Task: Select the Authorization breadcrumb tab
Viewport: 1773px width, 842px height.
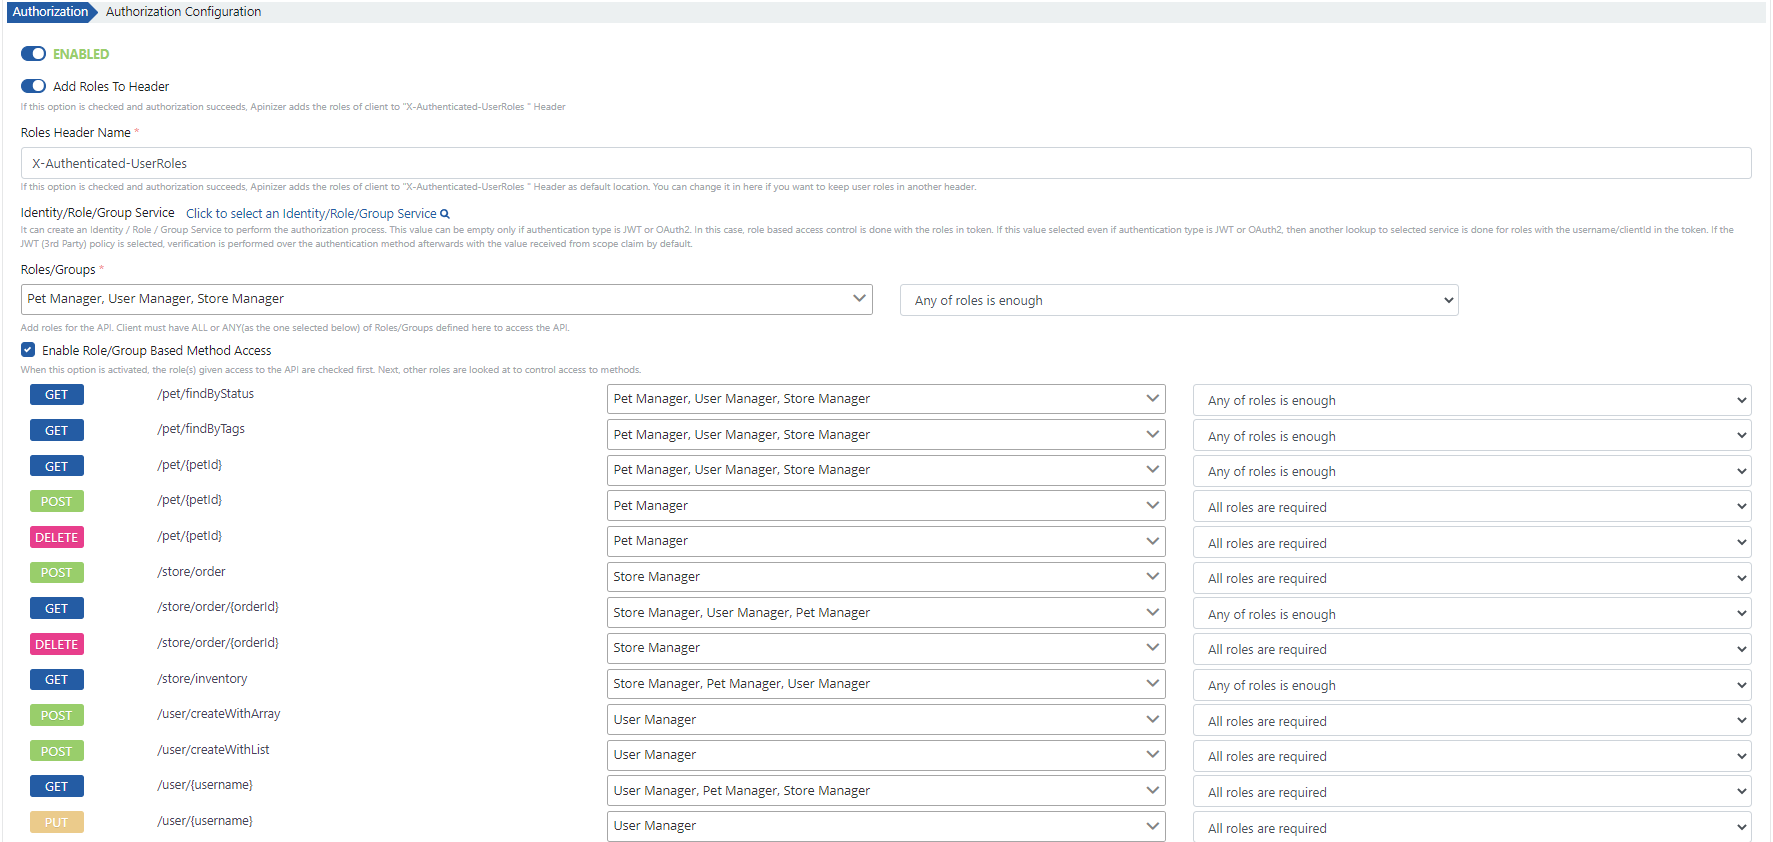Action: tap(50, 12)
